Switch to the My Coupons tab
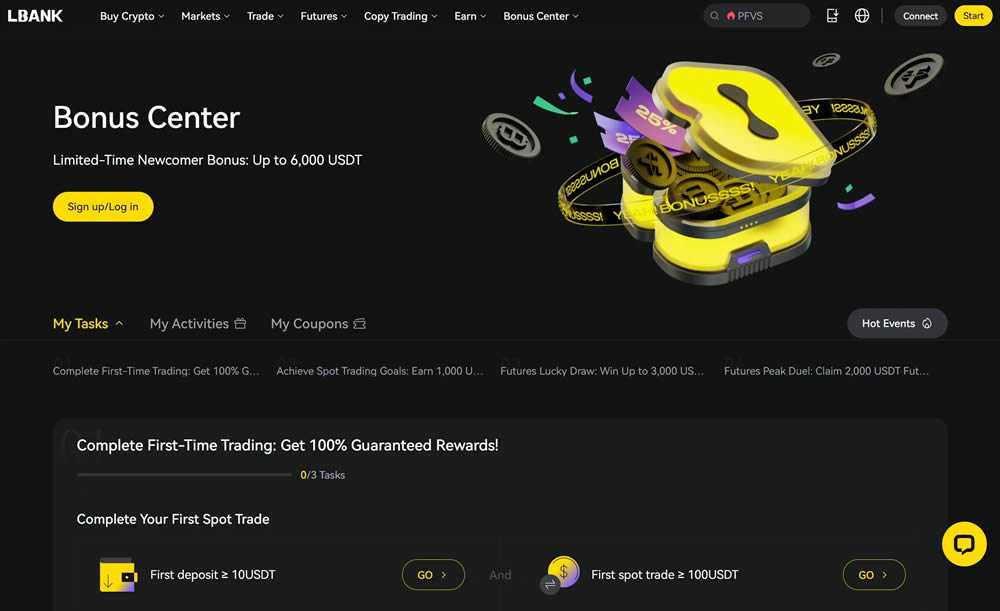 tap(318, 323)
